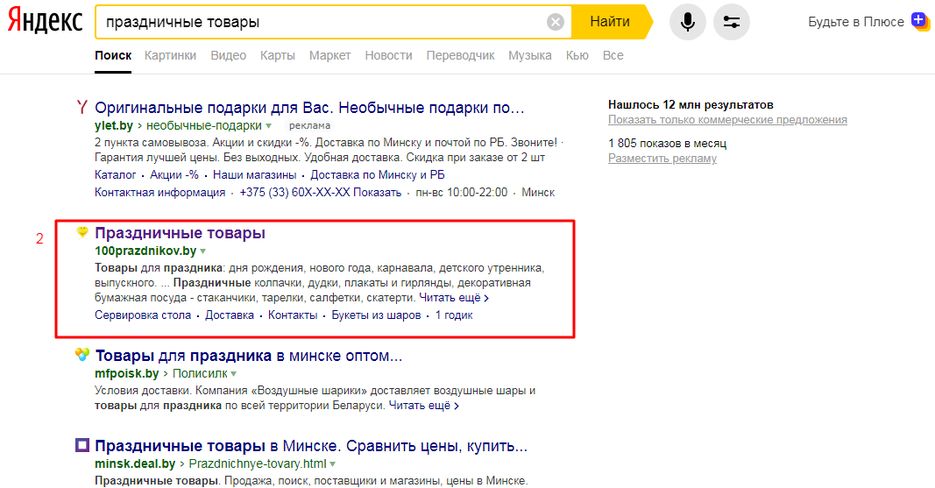Click the Yandex Plus icon
This screenshot has height=488, width=935.
pos(921,21)
